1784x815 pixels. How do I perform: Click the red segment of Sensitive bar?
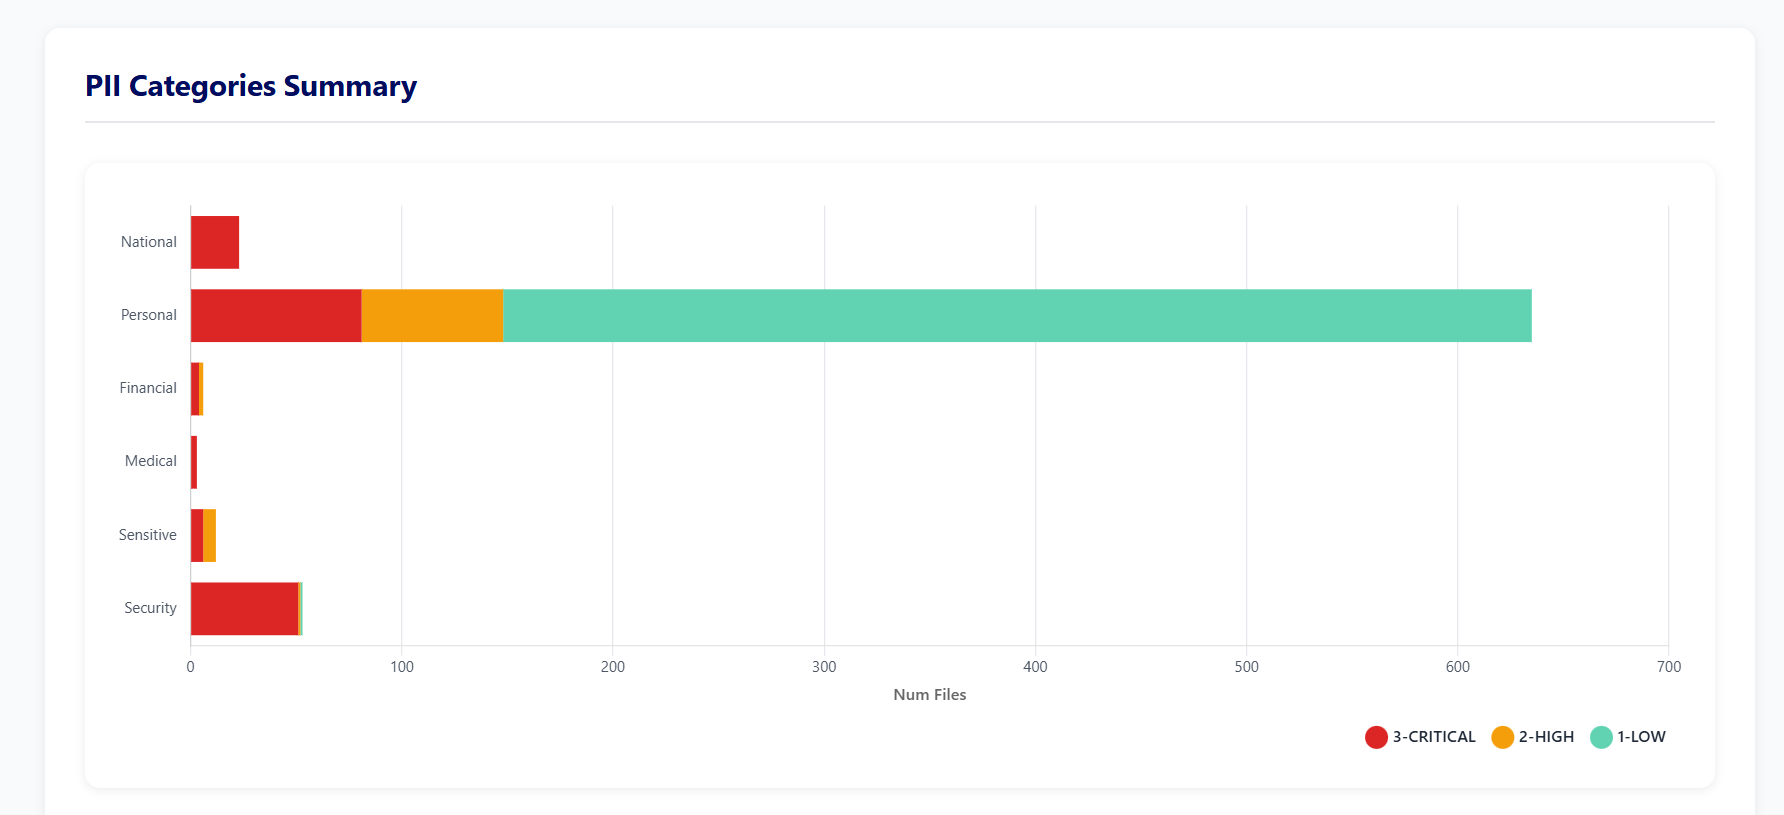(x=197, y=535)
